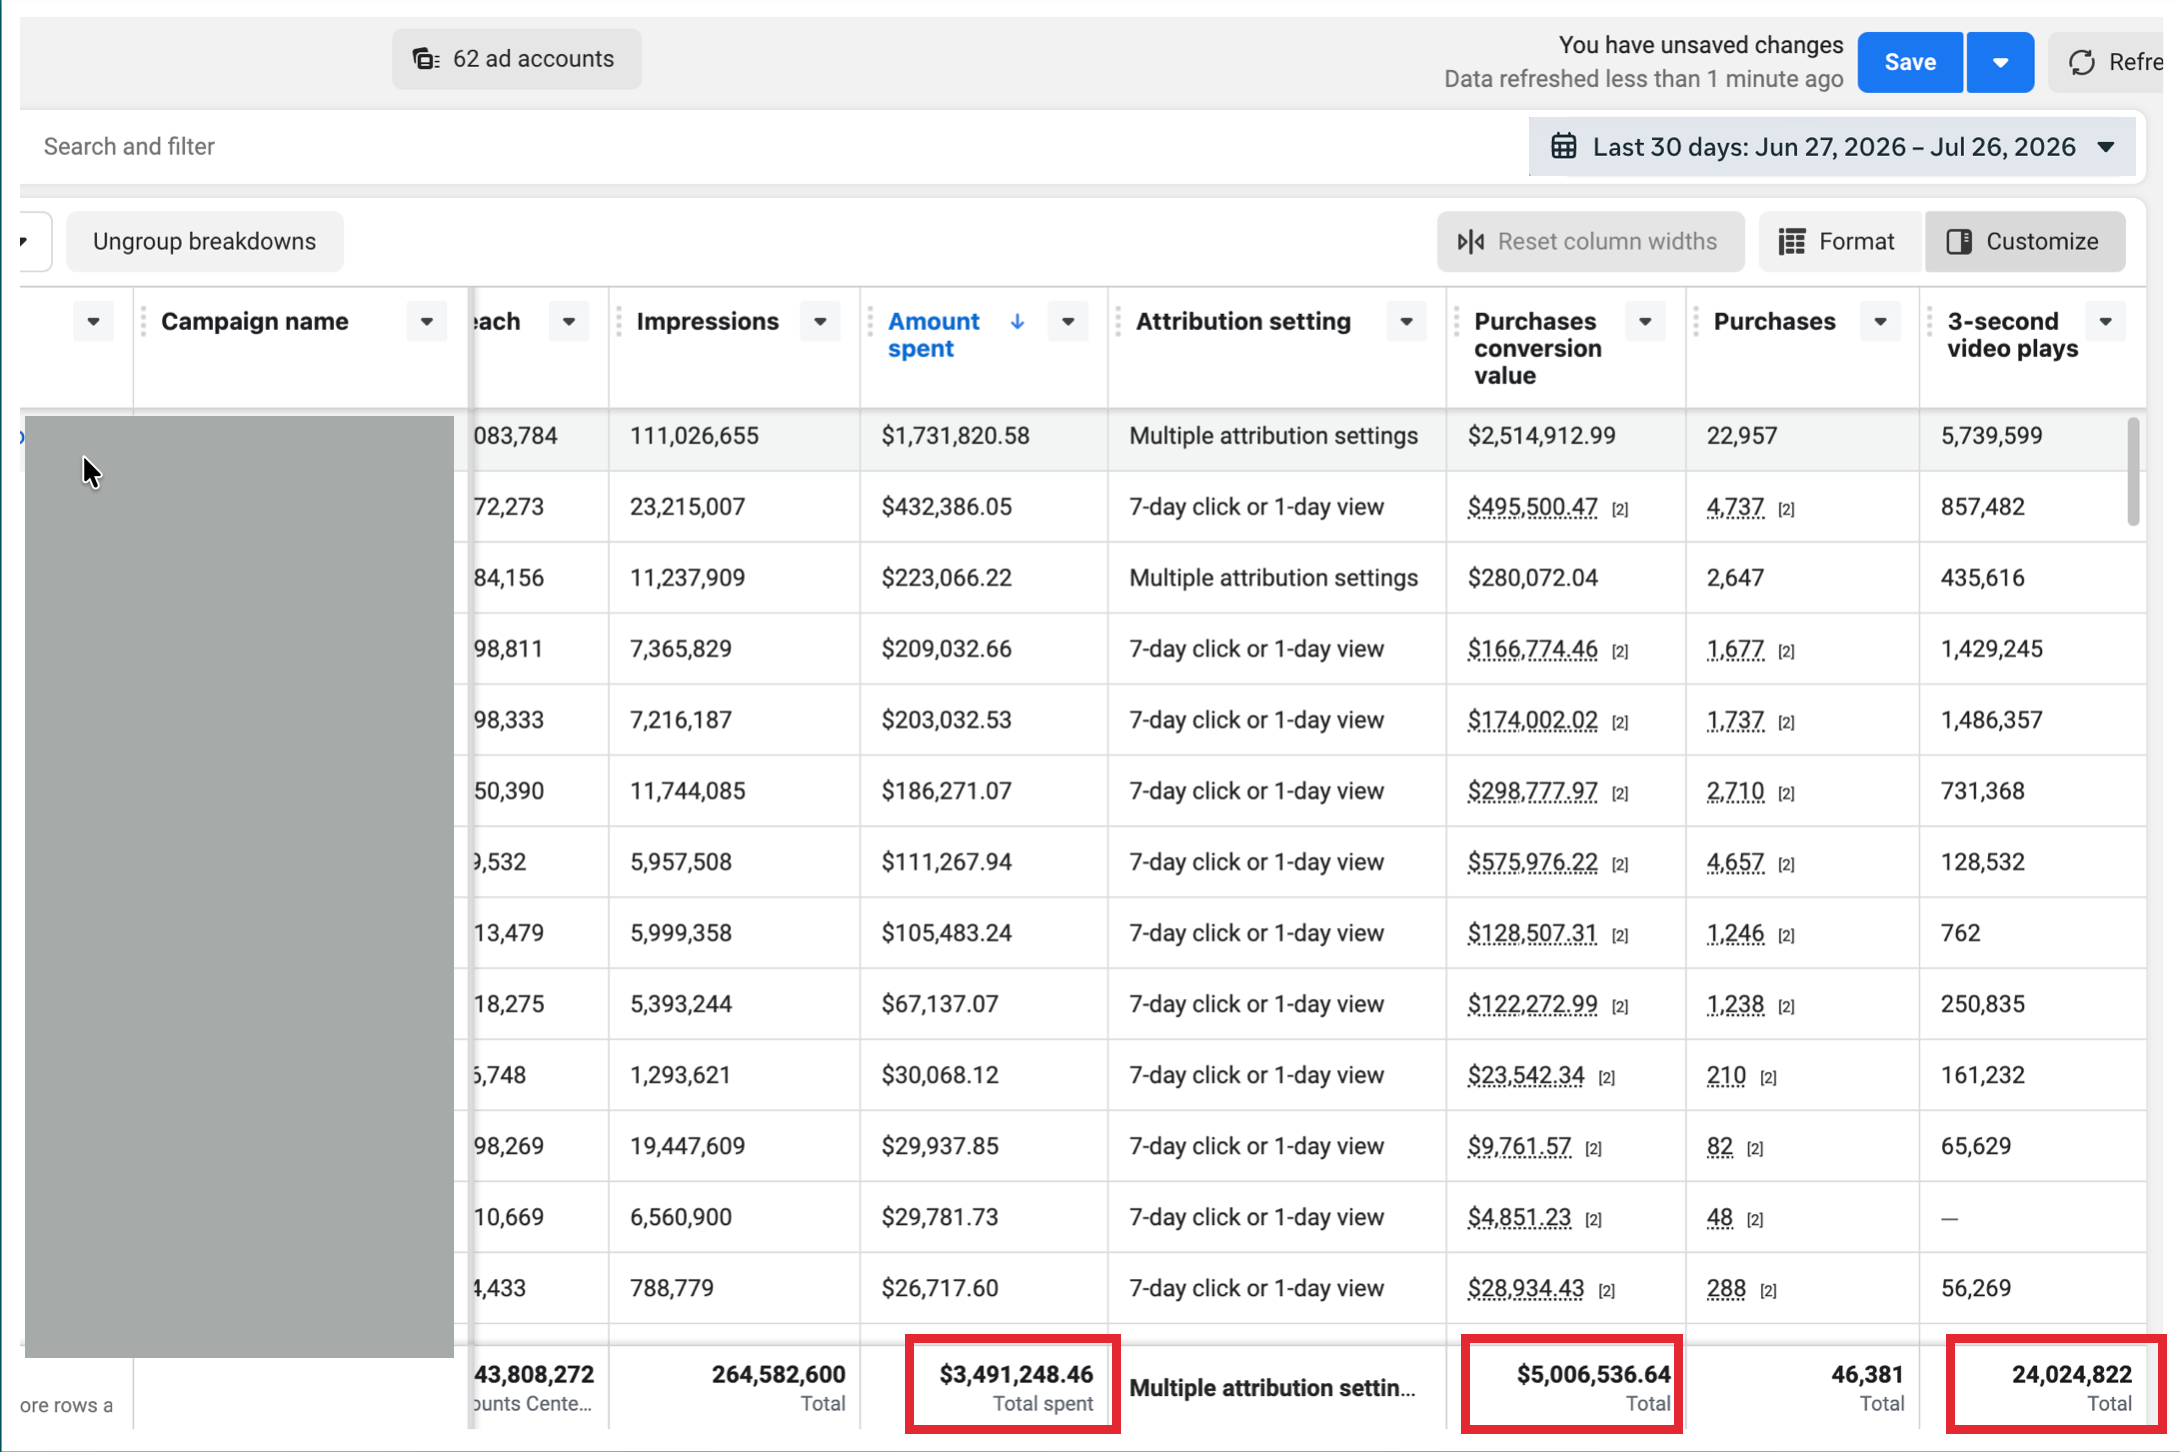Click the ad accounts icon
The image size is (2180, 1452).
pyautogui.click(x=426, y=59)
